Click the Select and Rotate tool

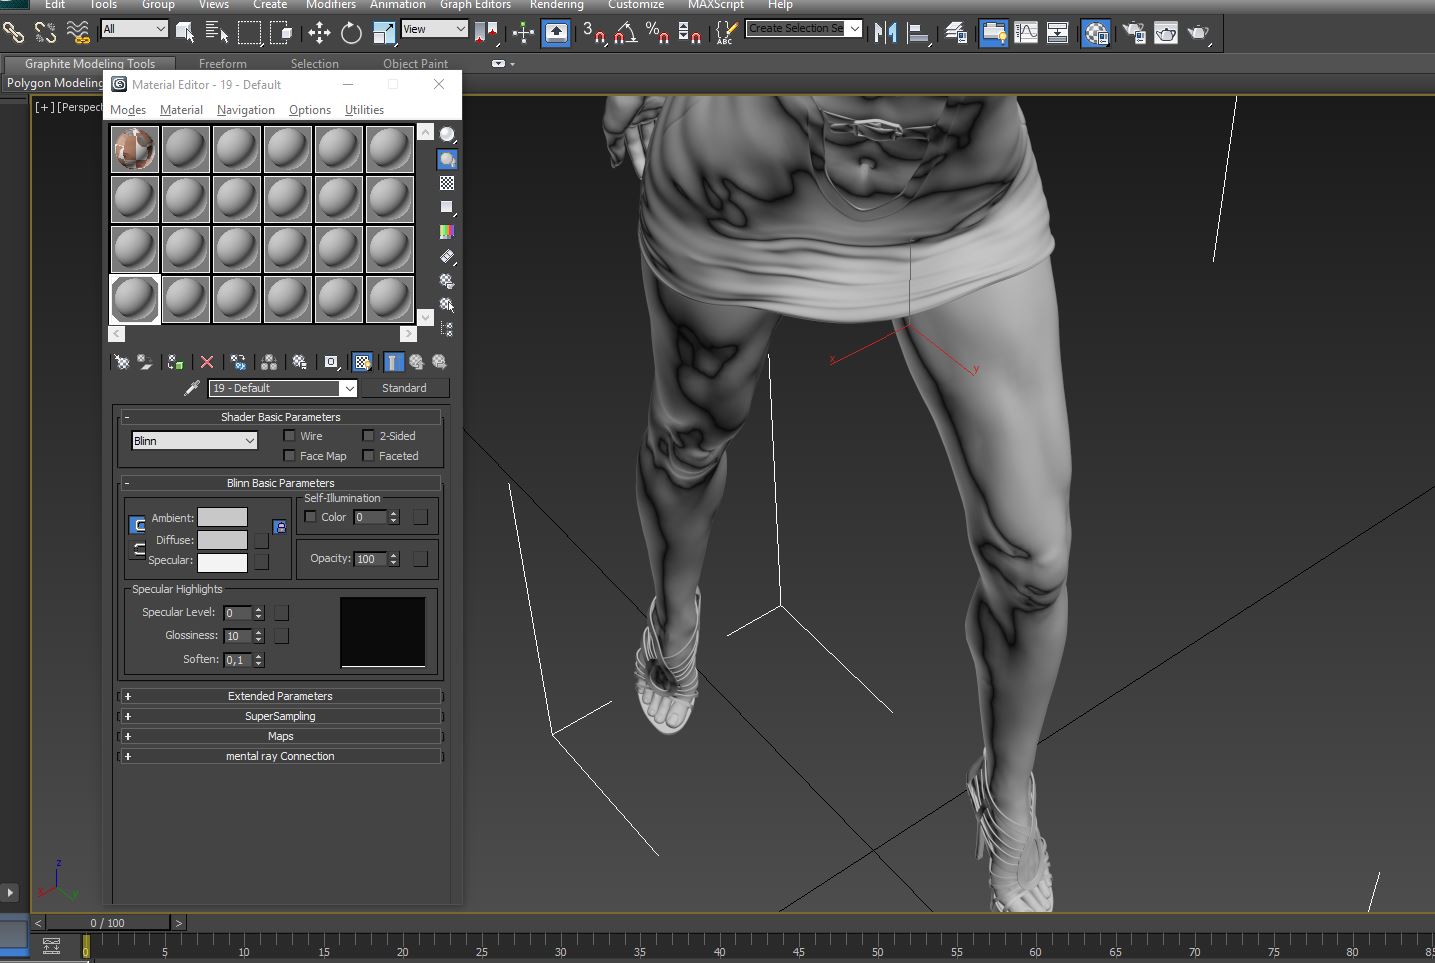click(351, 33)
